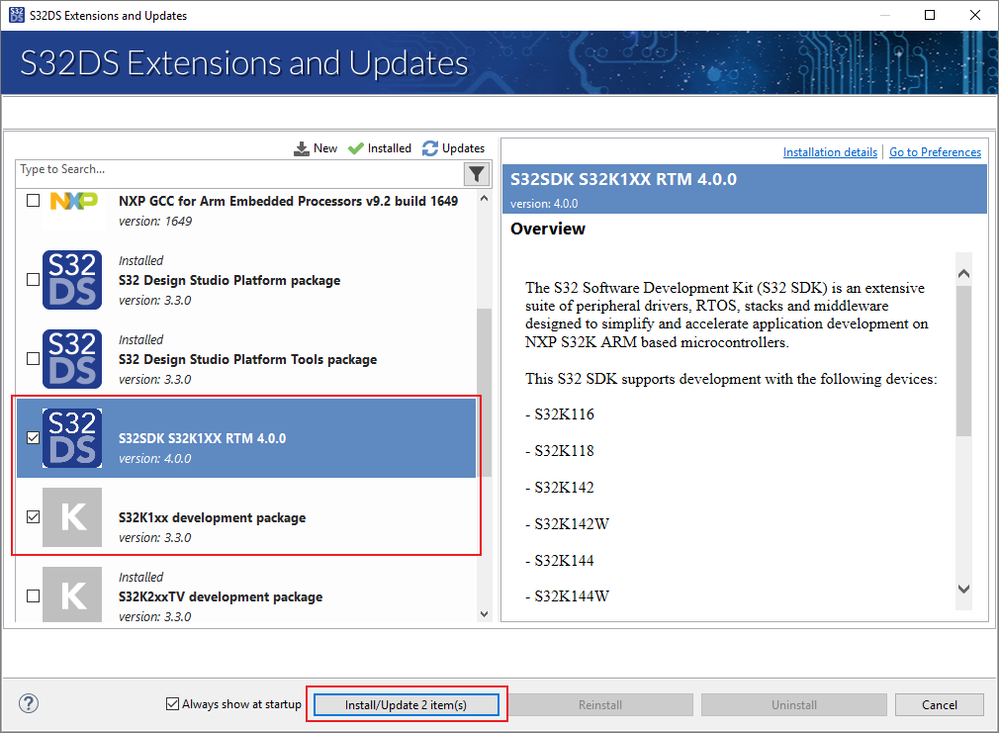Click package list scroll up arrow
The image size is (999, 733).
(x=484, y=198)
